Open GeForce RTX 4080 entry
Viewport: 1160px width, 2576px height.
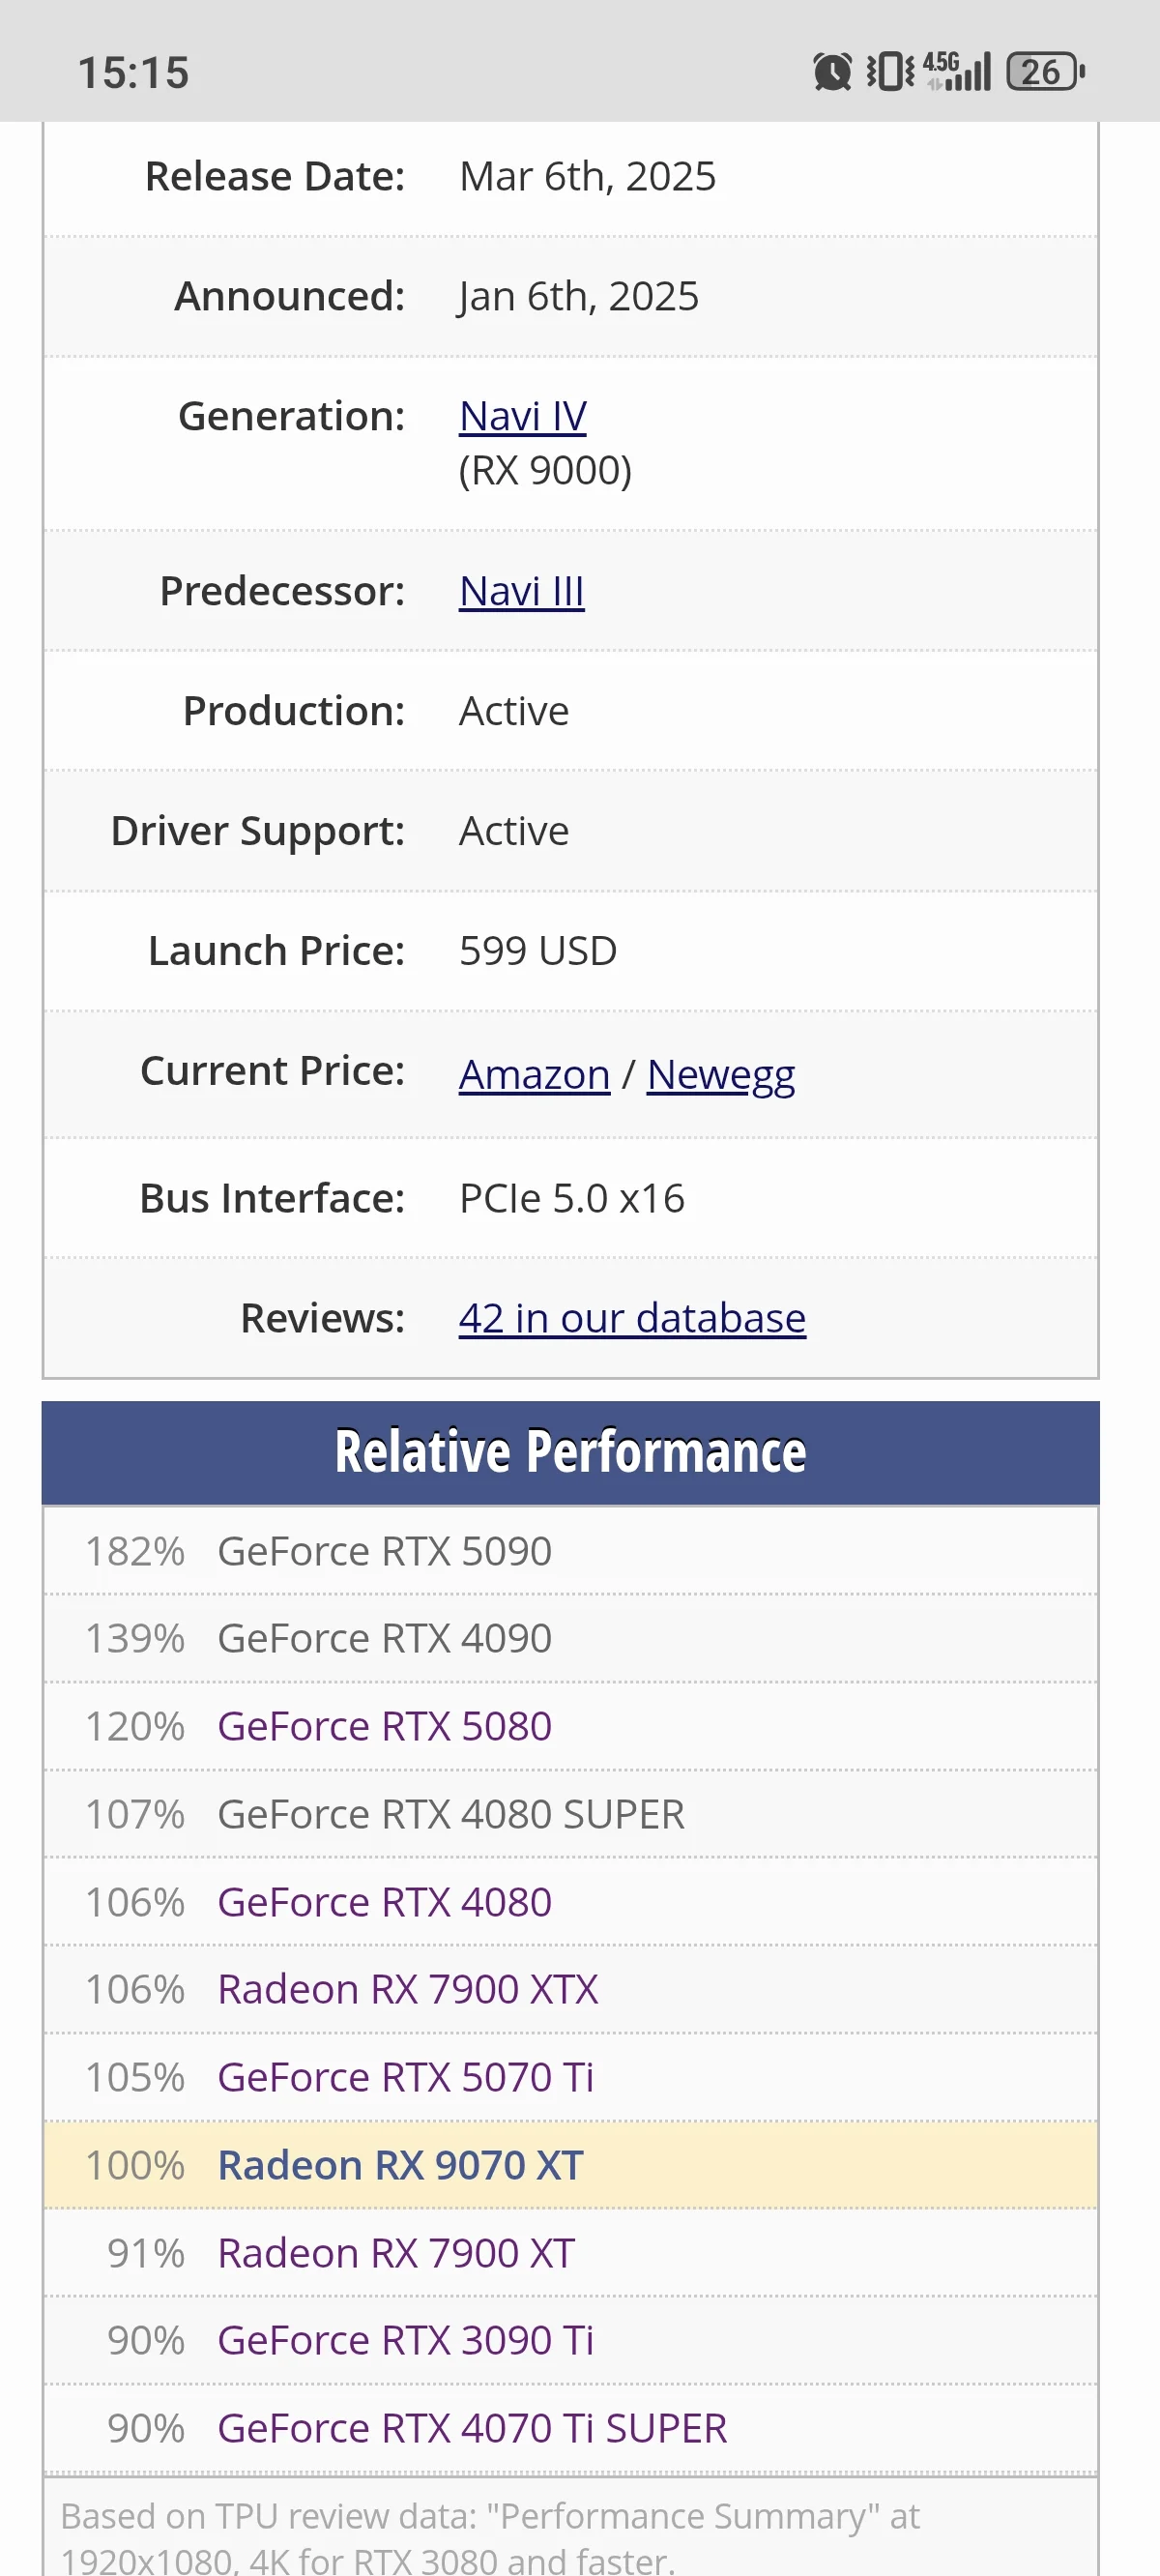384,1902
